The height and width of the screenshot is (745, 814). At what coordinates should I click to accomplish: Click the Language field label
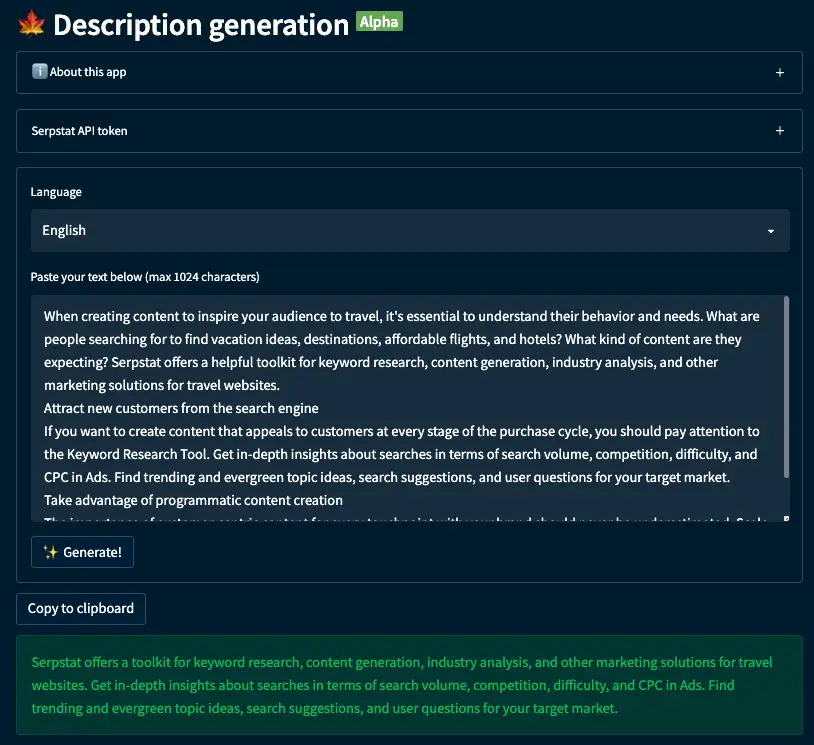[56, 192]
